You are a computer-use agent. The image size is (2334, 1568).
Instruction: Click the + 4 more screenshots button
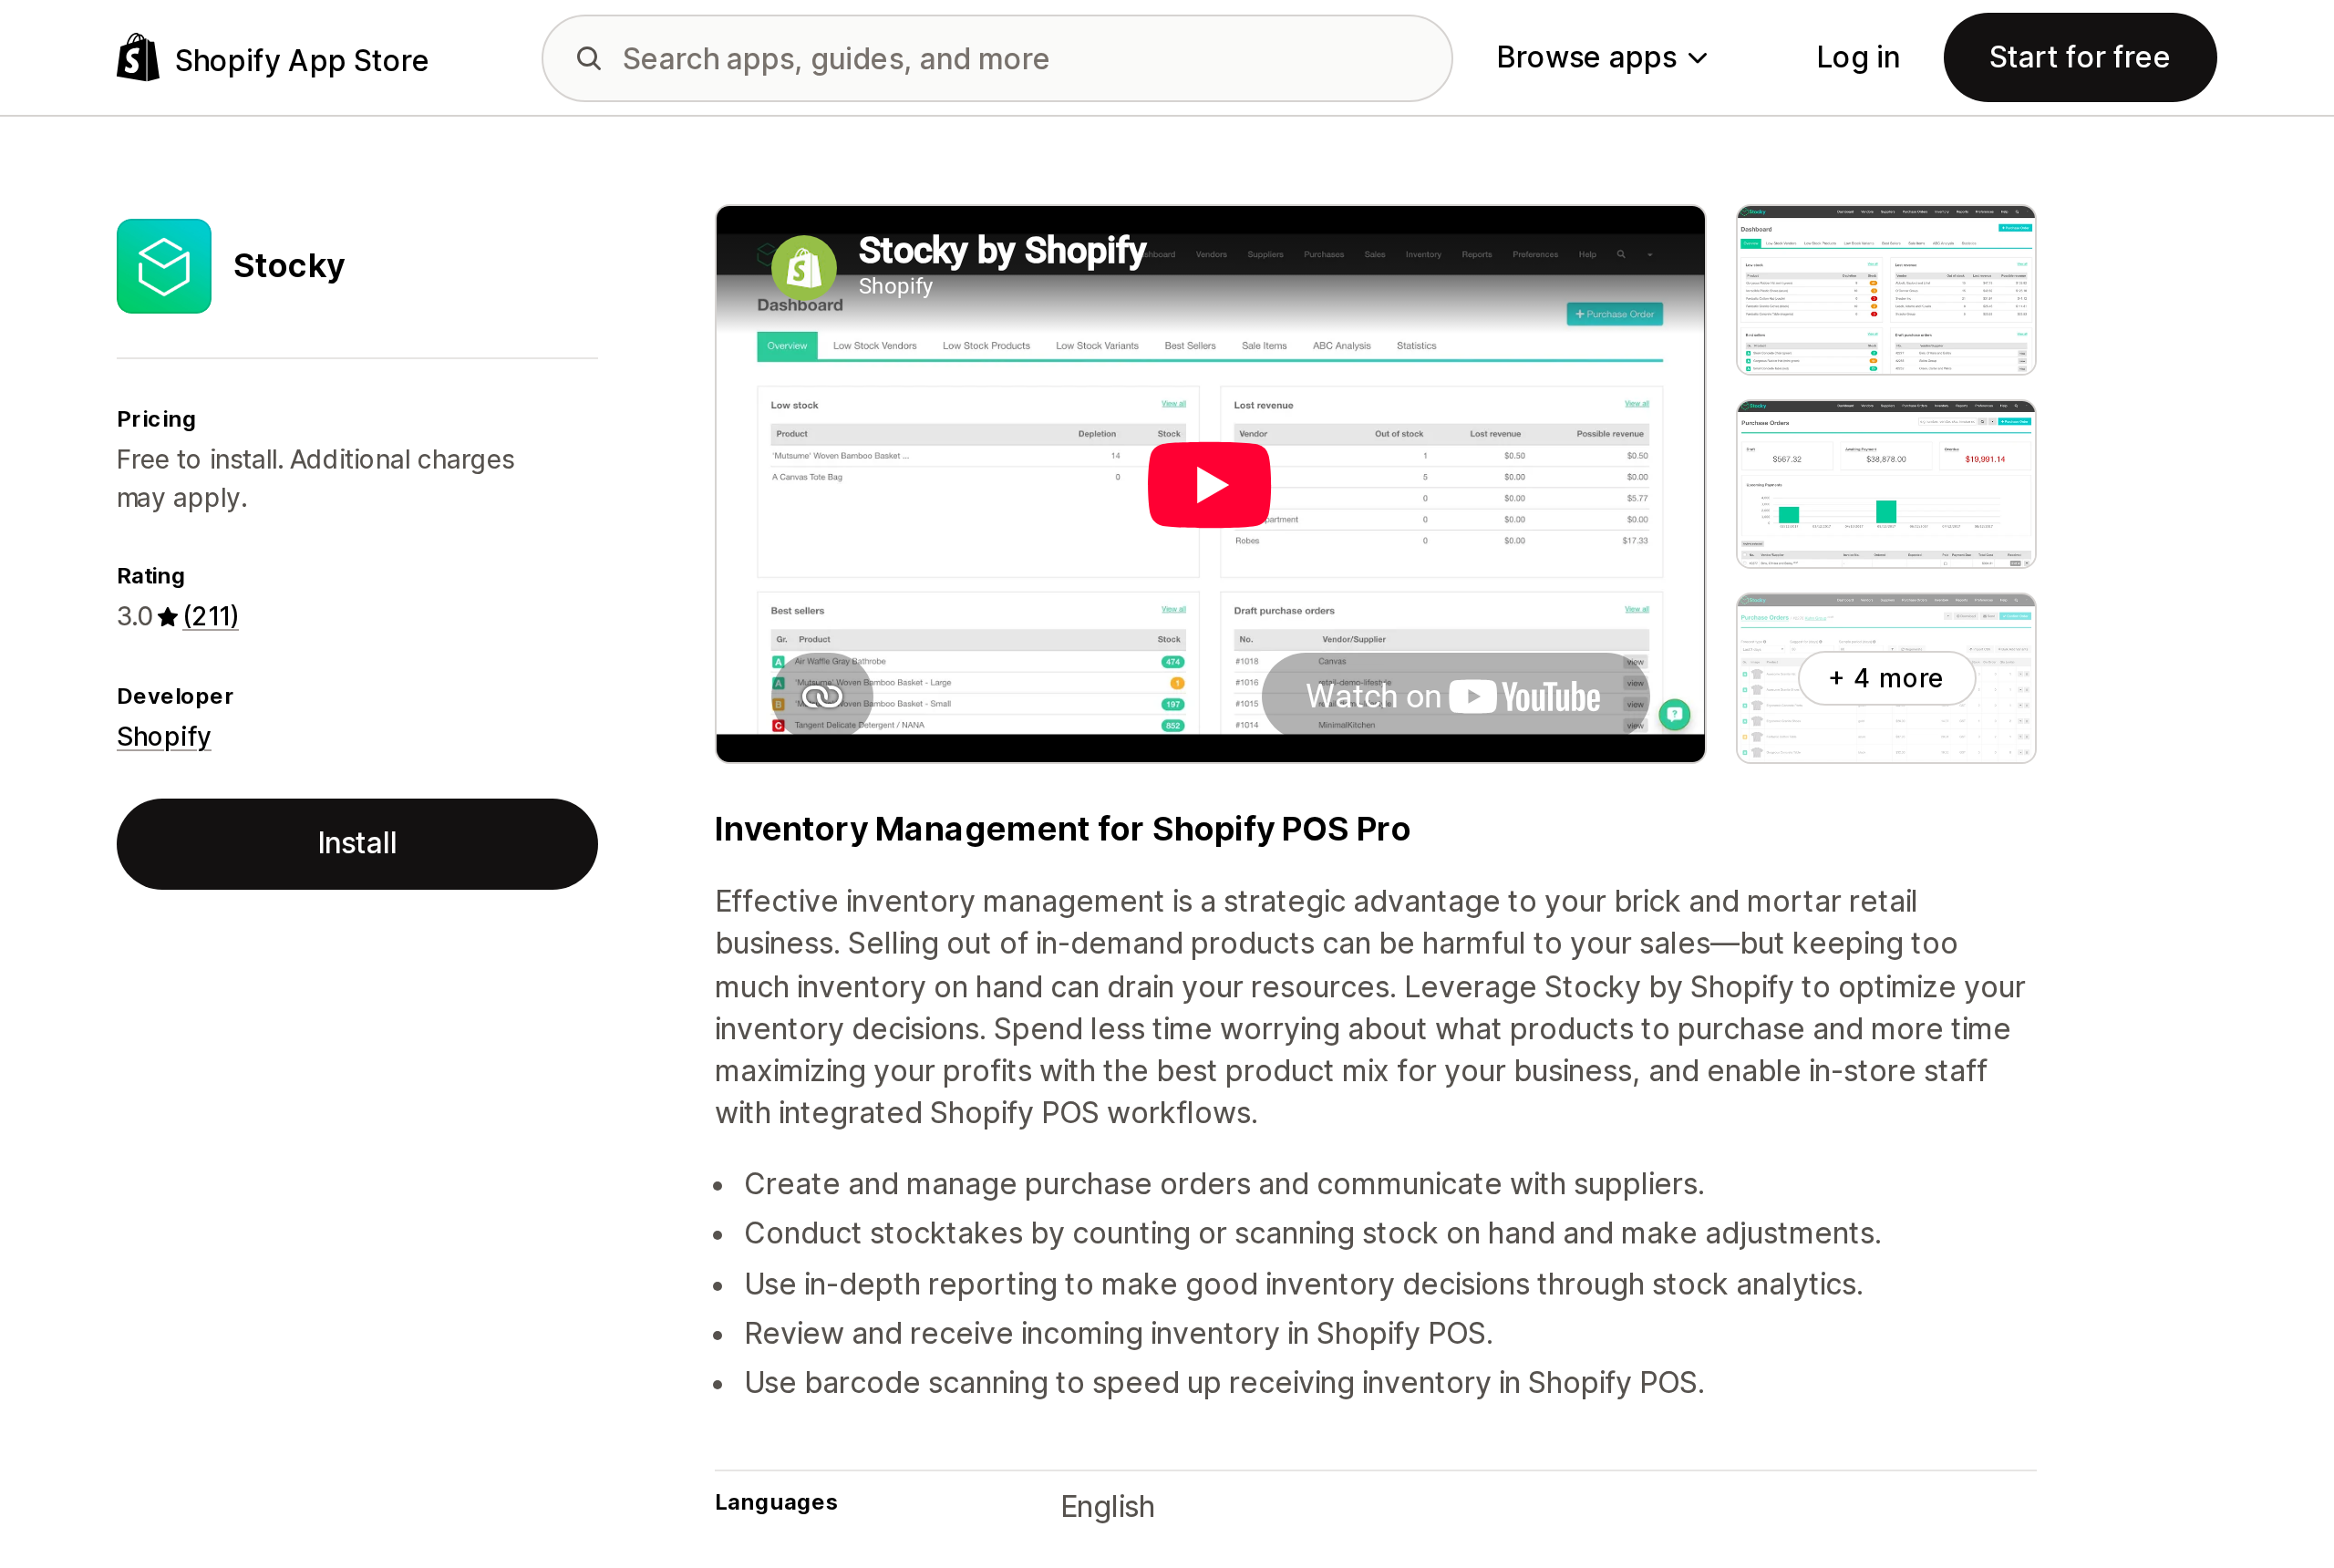[x=1886, y=678]
